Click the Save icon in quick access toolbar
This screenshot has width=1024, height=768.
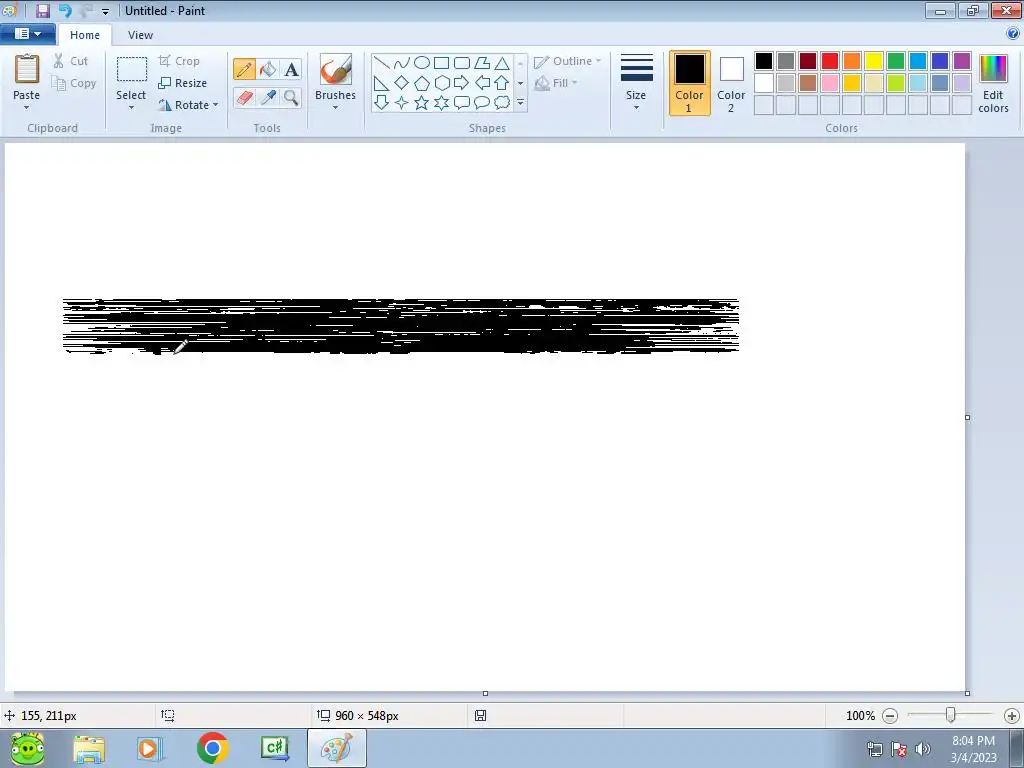coord(43,10)
